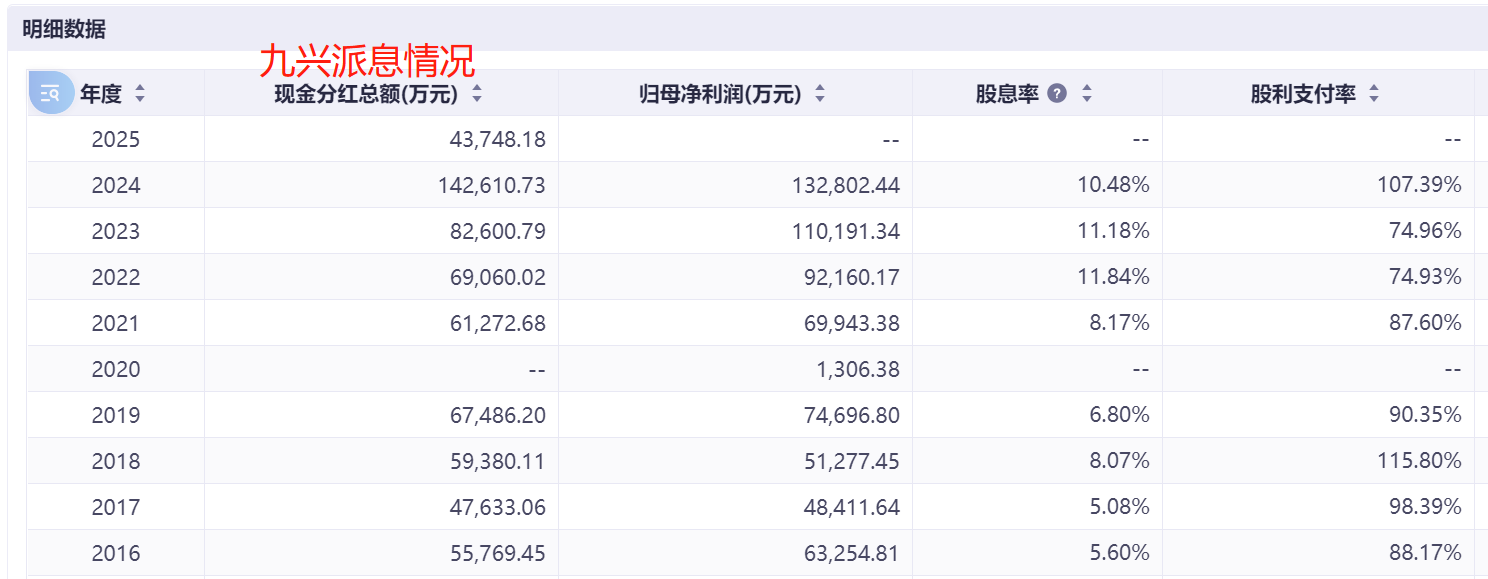
Task: Select the 2016 year row
Action: 750,553
